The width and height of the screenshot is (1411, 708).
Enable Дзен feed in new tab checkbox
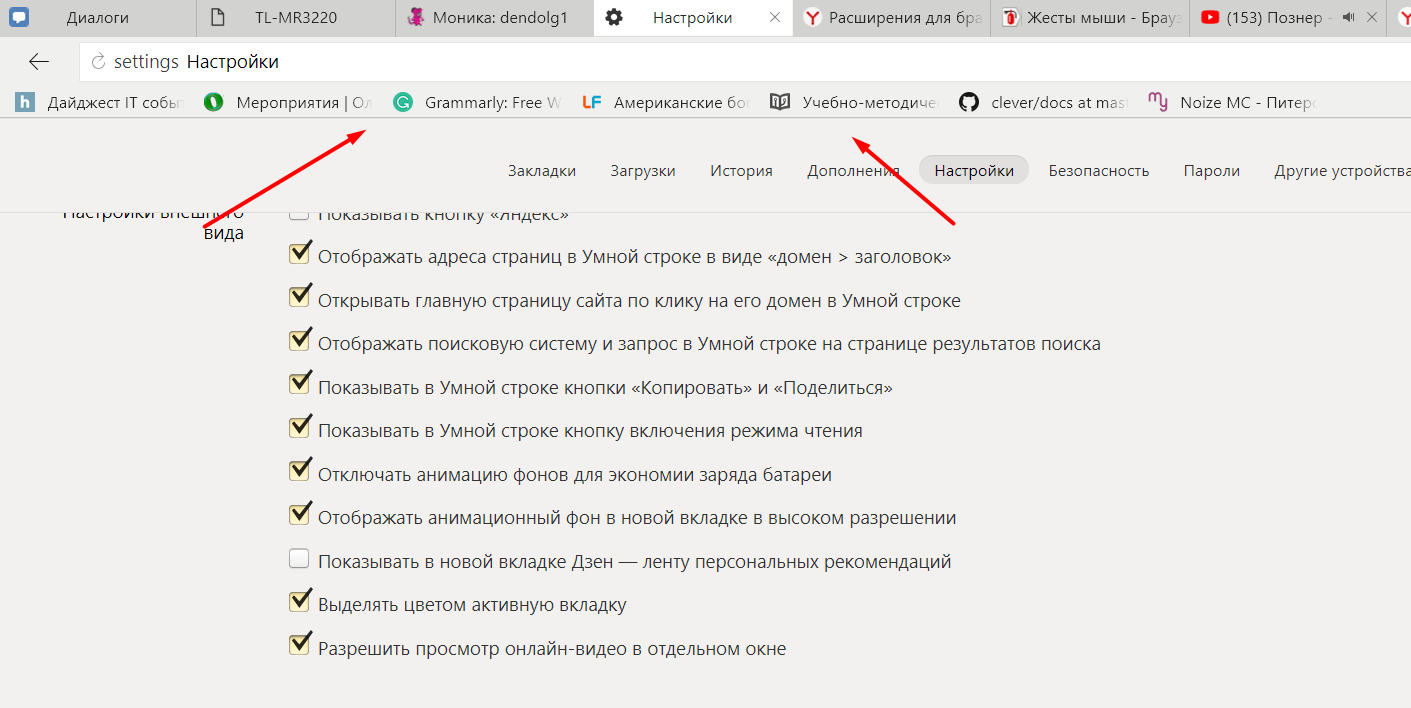pyautogui.click(x=299, y=559)
